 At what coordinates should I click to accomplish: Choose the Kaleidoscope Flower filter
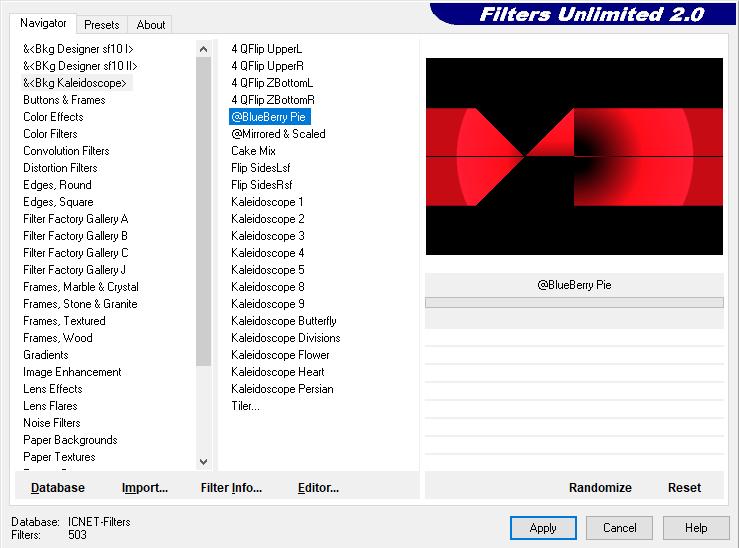point(280,355)
